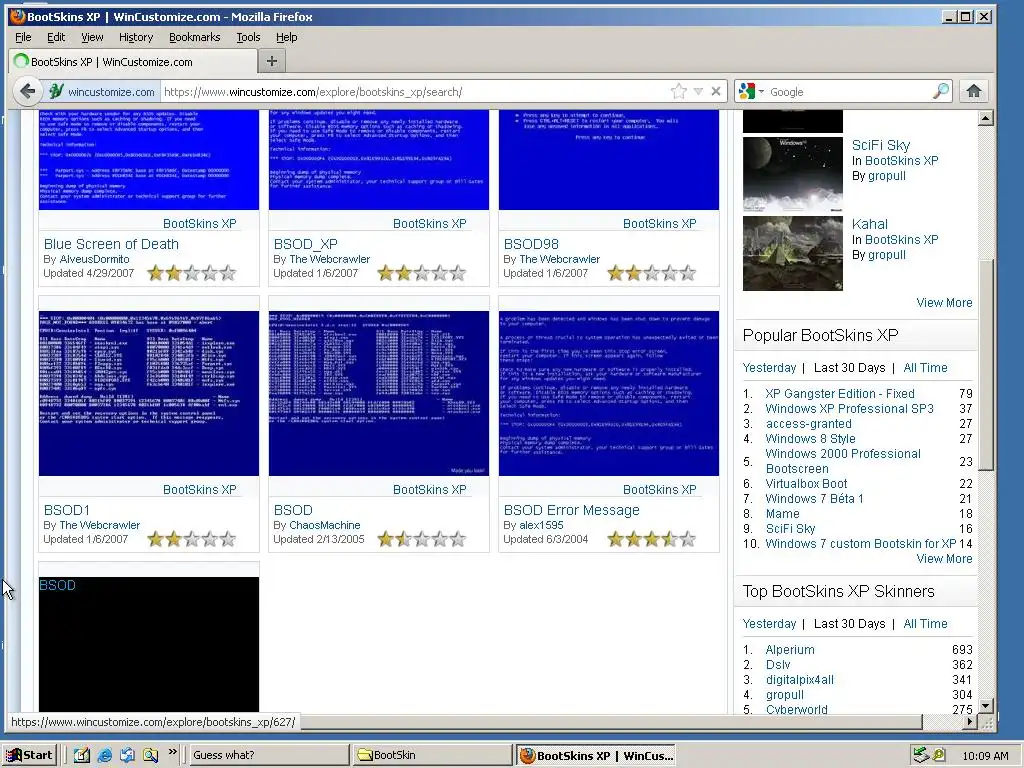Open the BSOD_XP skin link

click(306, 244)
